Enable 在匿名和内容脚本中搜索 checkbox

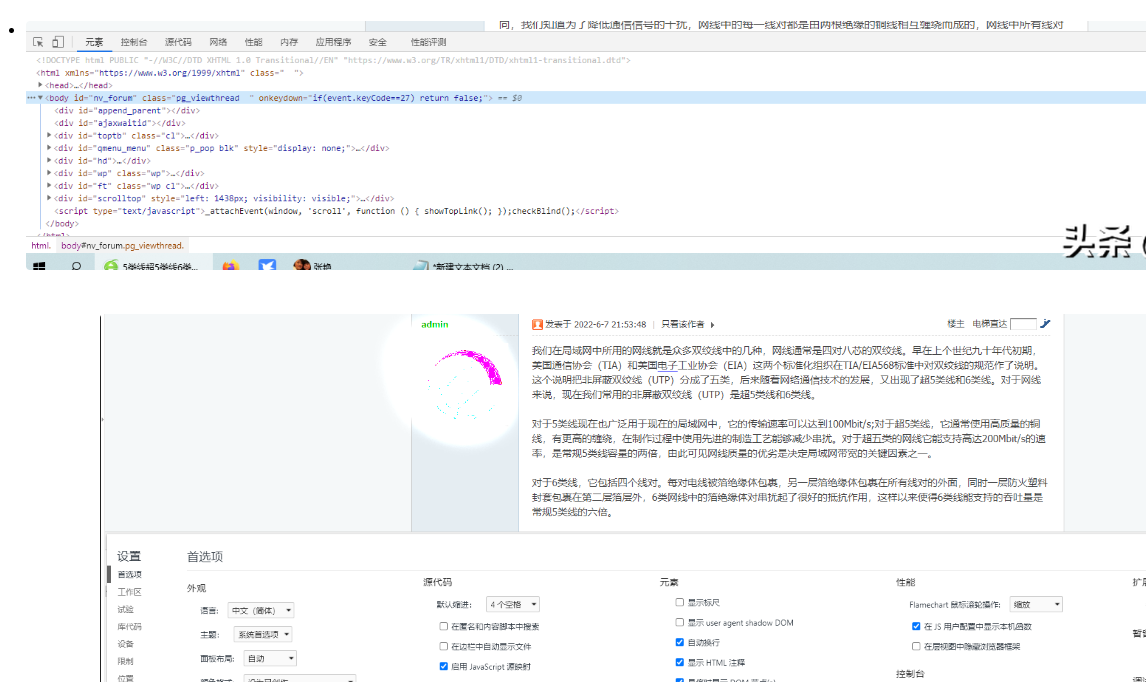tap(444, 626)
